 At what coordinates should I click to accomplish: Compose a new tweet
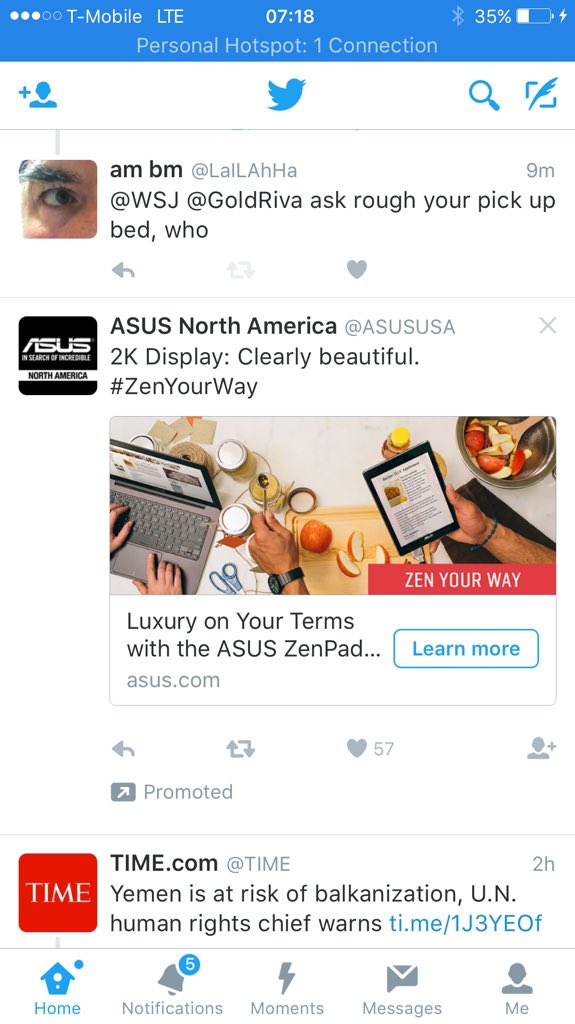click(541, 94)
